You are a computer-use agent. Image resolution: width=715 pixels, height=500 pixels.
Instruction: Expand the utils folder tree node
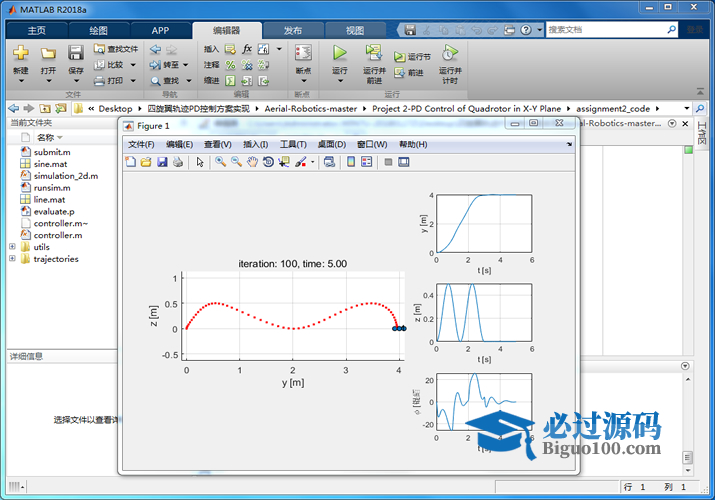coord(12,247)
